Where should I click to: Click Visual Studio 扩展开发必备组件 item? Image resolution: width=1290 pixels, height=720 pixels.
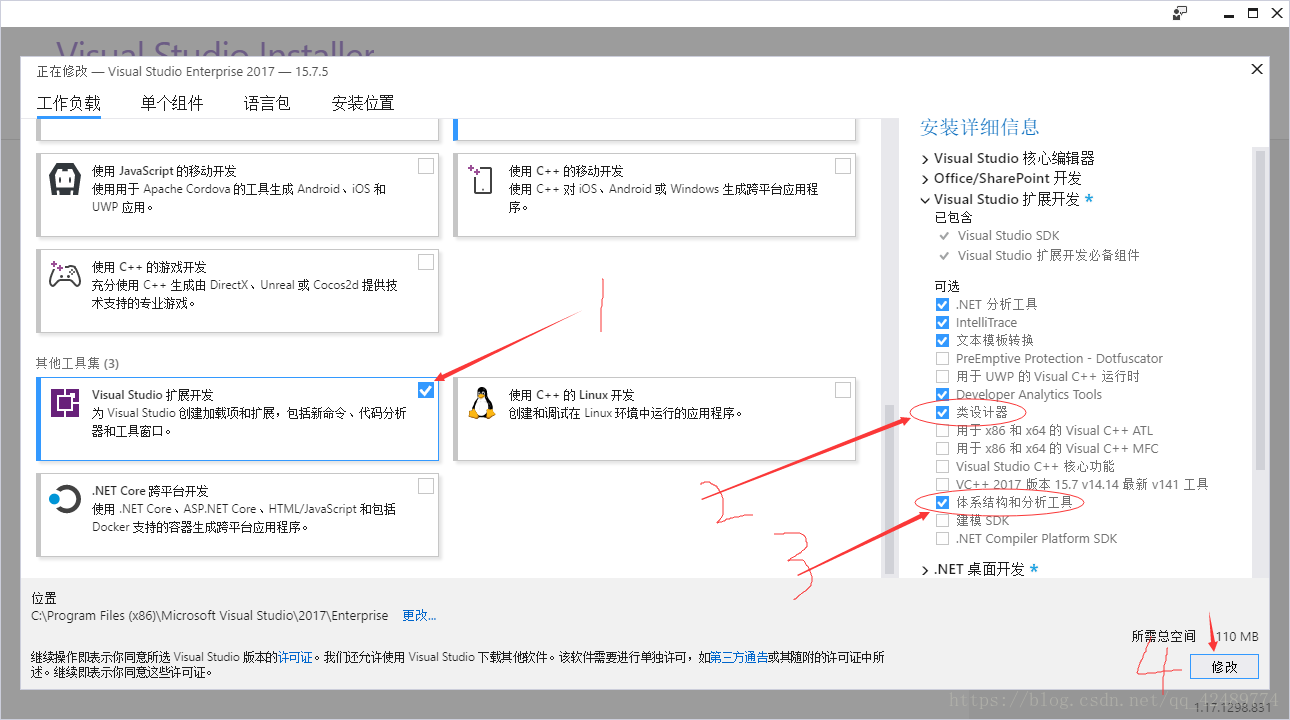[x=1048, y=255]
